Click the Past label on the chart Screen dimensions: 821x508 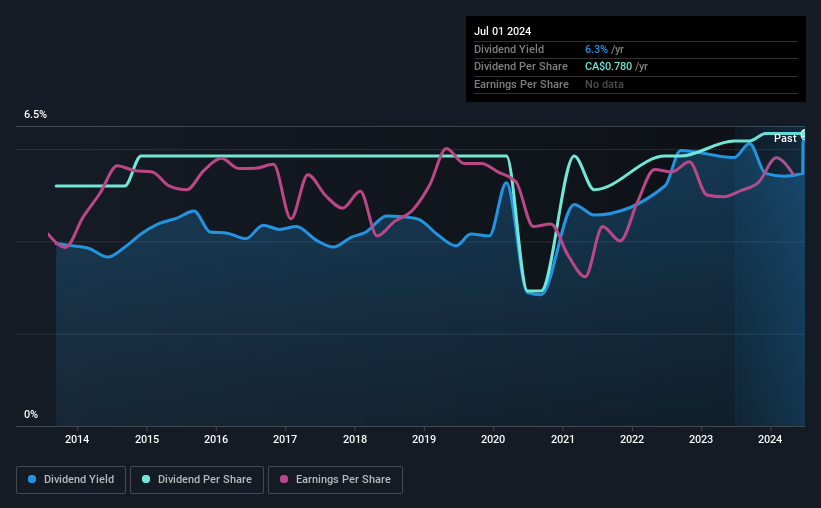785,138
